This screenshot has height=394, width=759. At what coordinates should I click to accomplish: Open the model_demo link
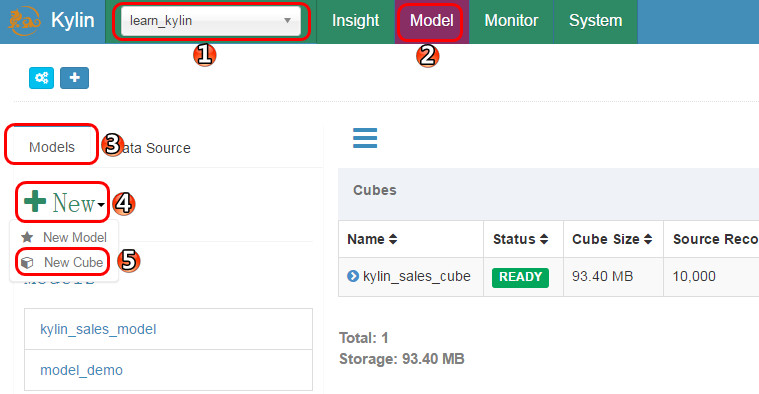tap(81, 370)
